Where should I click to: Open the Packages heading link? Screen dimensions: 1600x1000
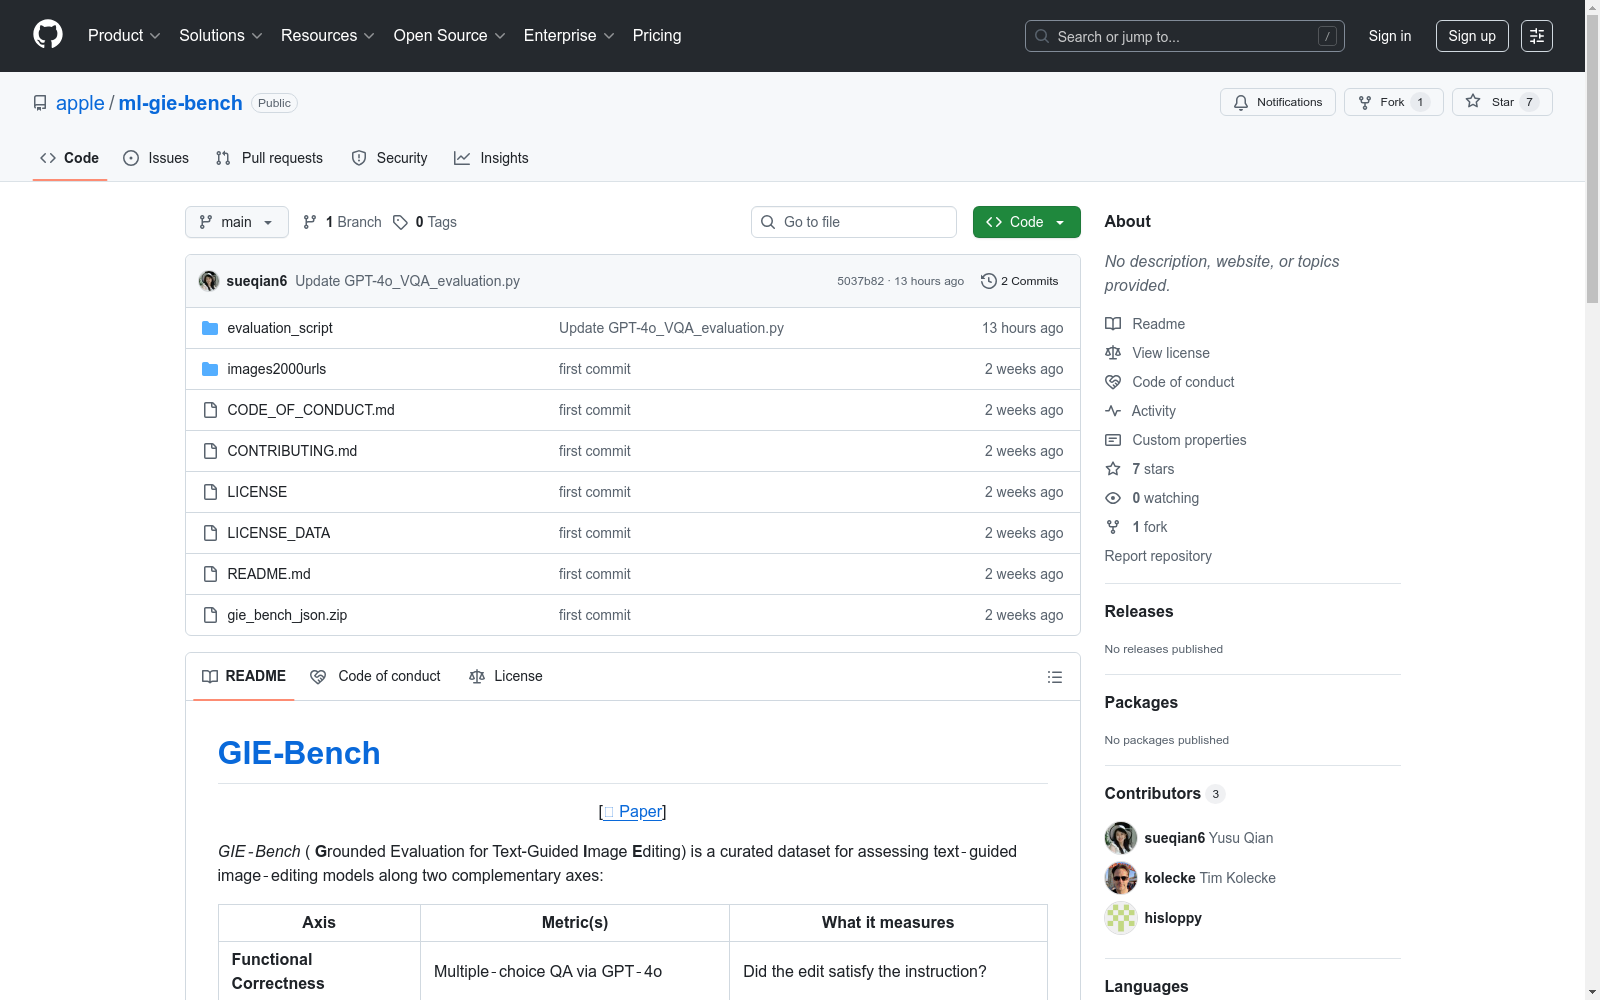[1141, 702]
